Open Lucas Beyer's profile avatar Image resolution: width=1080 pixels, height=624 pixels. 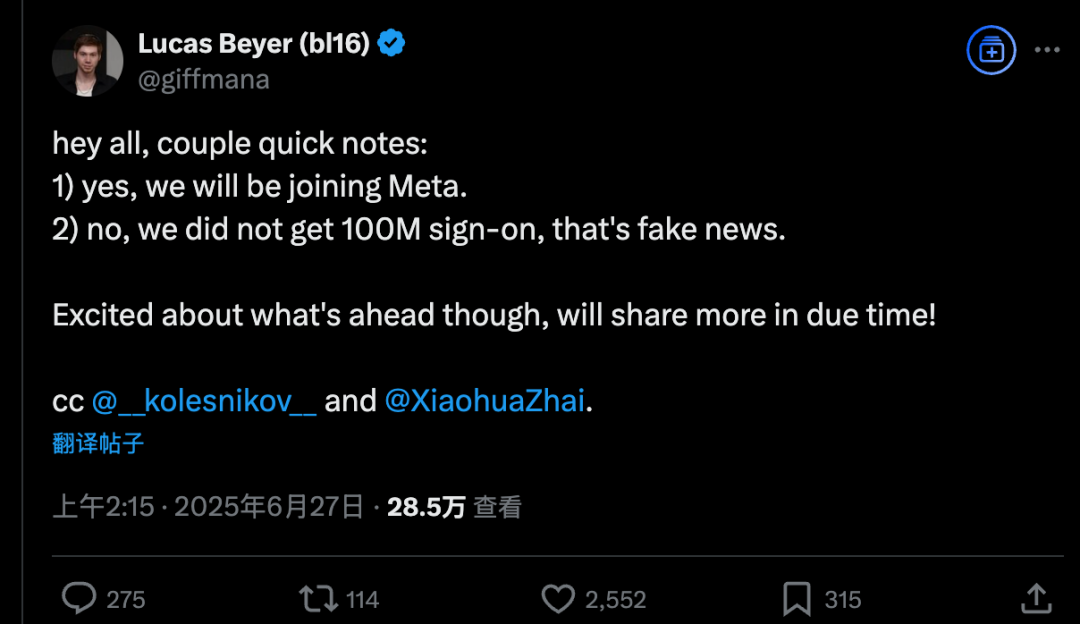(x=87, y=61)
